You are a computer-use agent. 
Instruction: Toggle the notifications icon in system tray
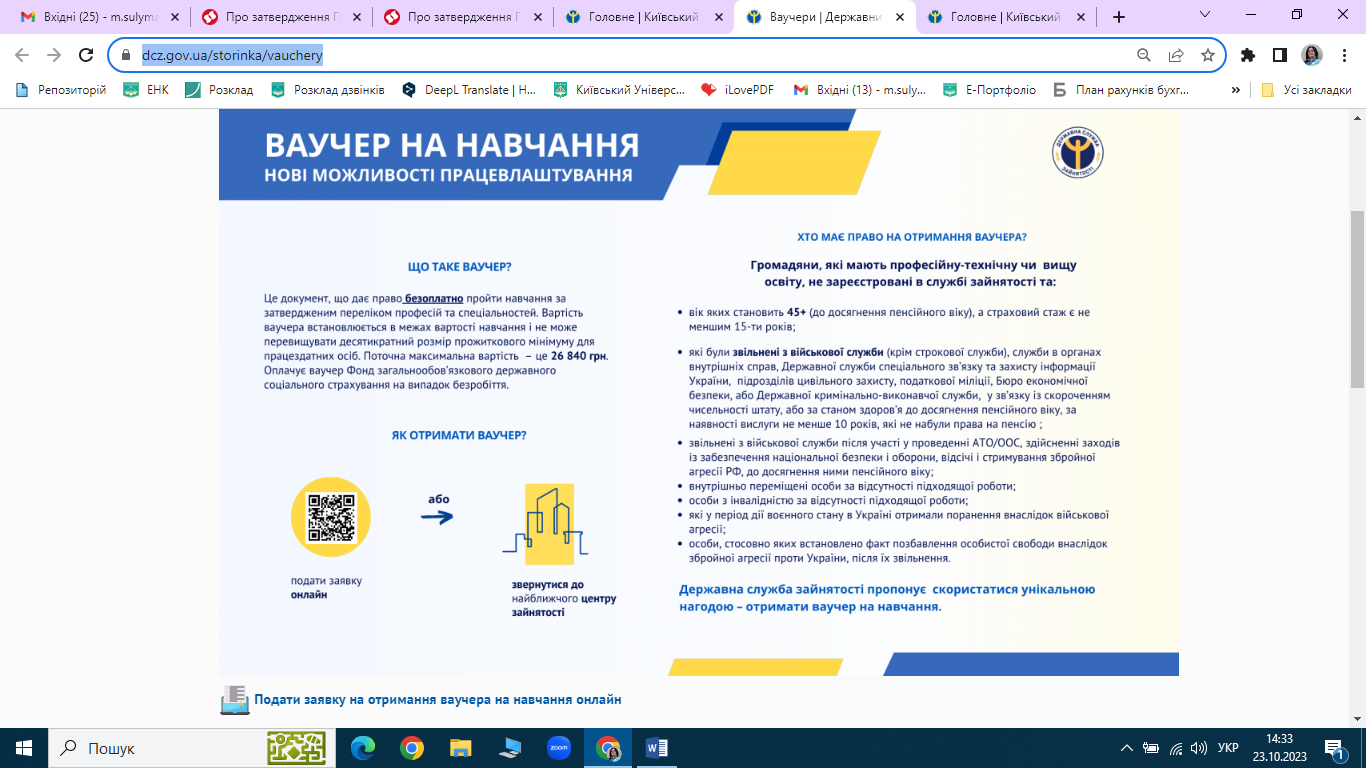pos(1333,747)
